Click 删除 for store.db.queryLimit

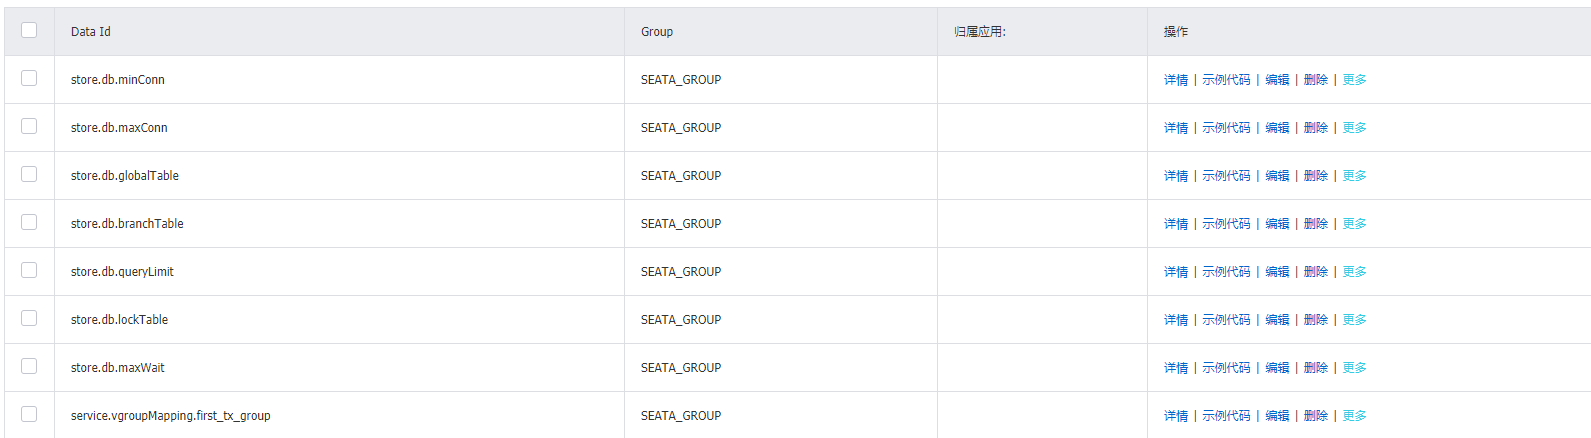[1316, 272]
